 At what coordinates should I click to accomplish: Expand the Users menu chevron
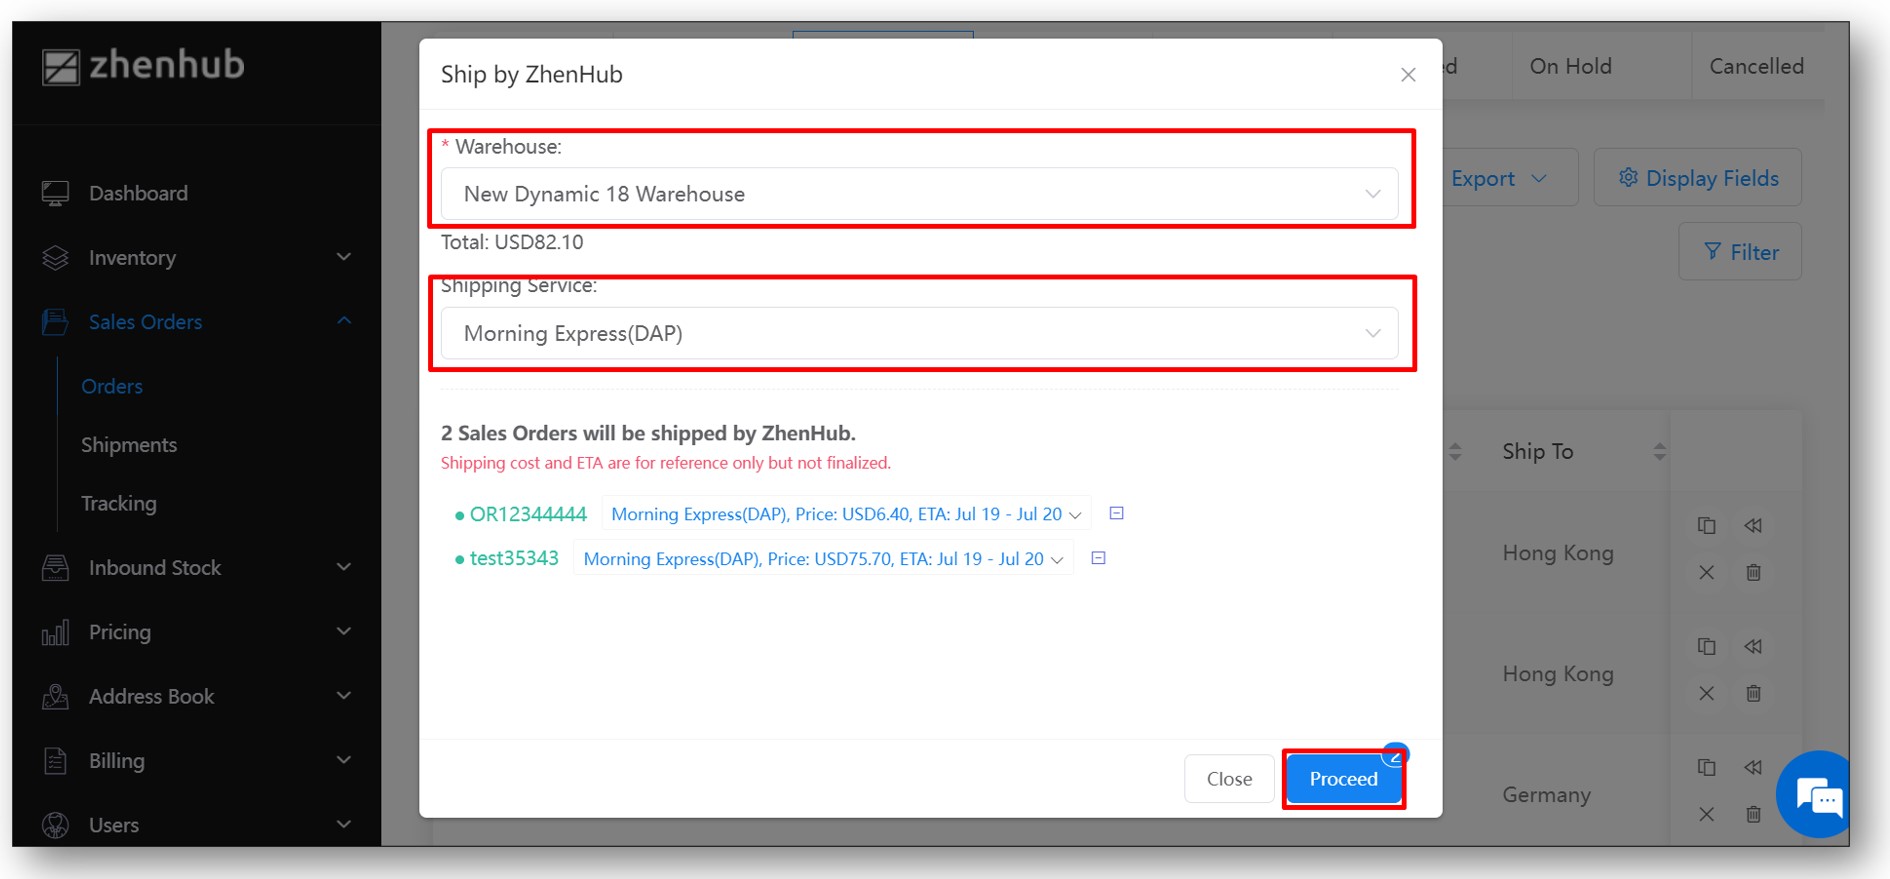tap(344, 825)
